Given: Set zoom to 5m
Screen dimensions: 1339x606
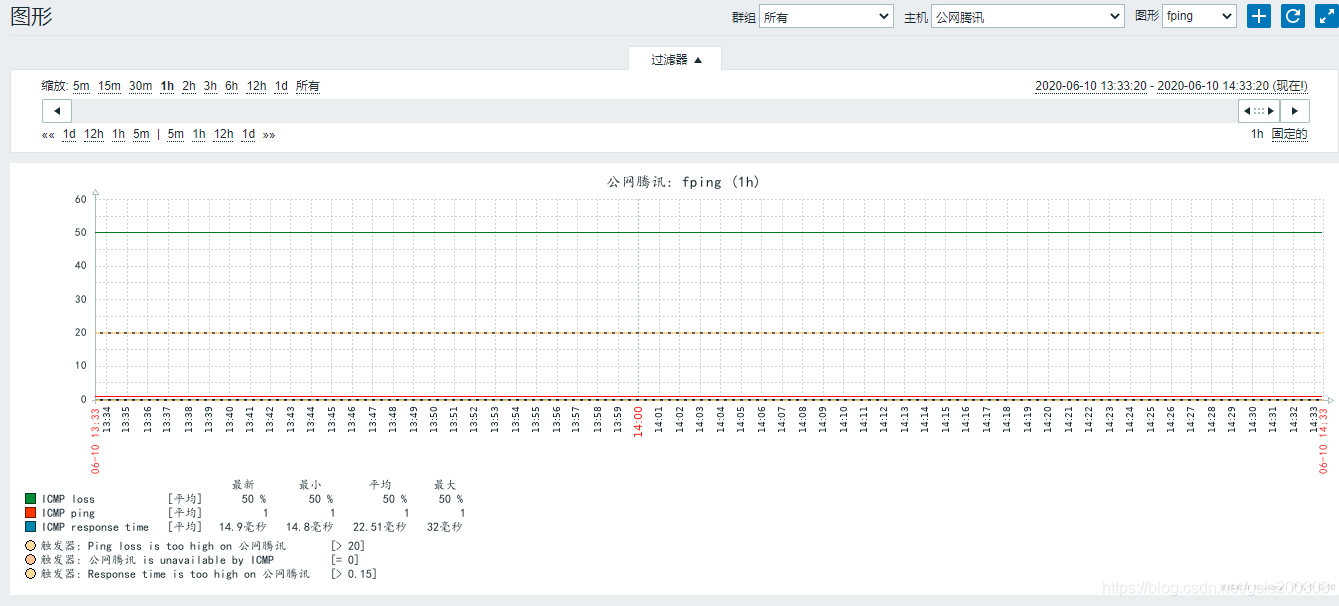Looking at the screenshot, I should [x=81, y=86].
